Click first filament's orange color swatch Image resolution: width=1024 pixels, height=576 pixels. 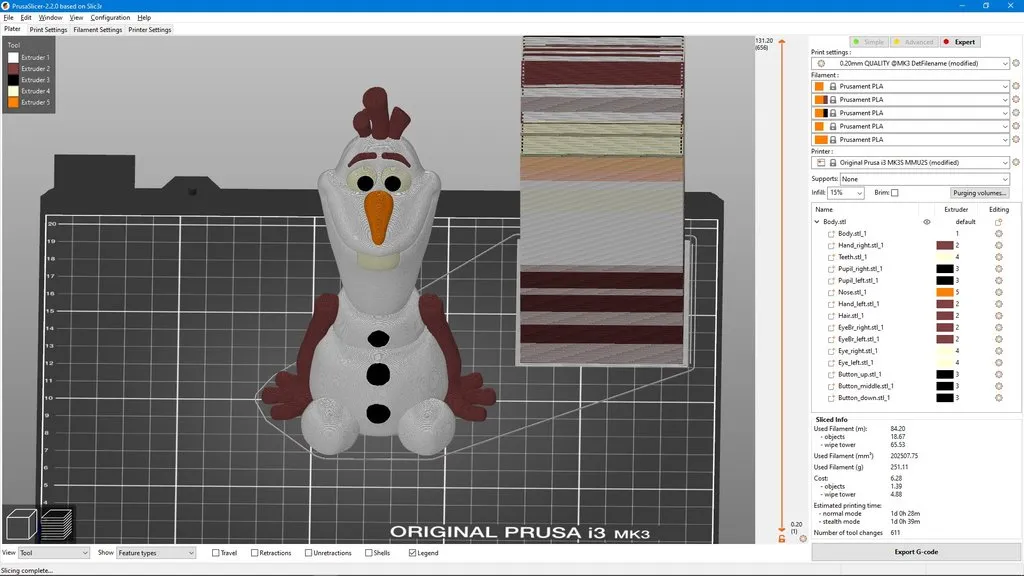click(819, 86)
